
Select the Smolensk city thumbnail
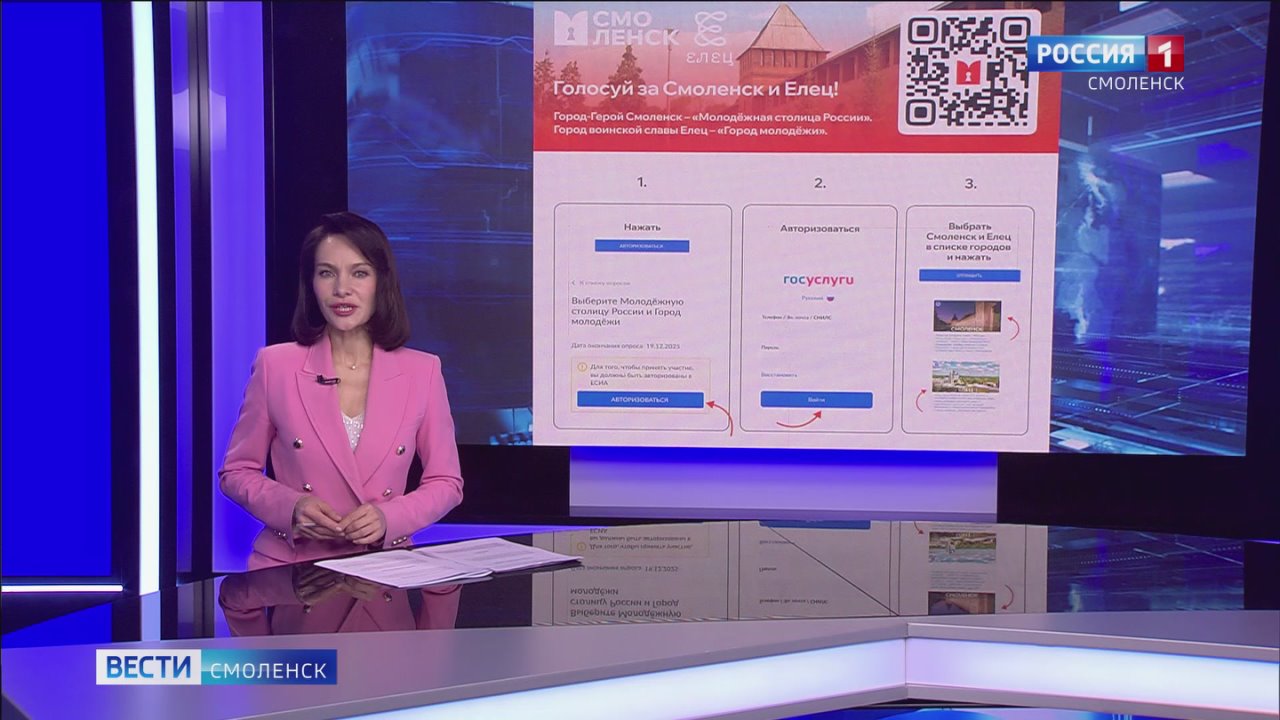click(x=966, y=317)
